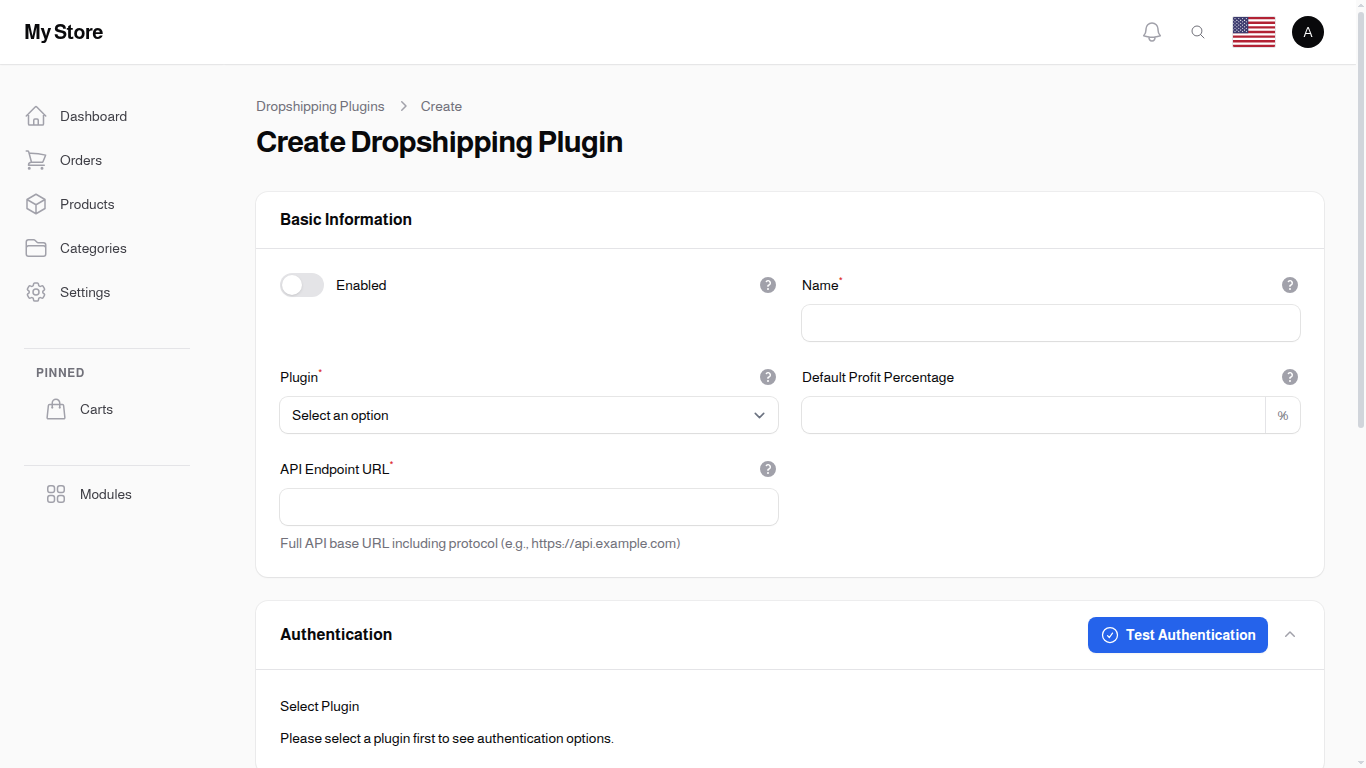Open the Modules section

(x=105, y=494)
